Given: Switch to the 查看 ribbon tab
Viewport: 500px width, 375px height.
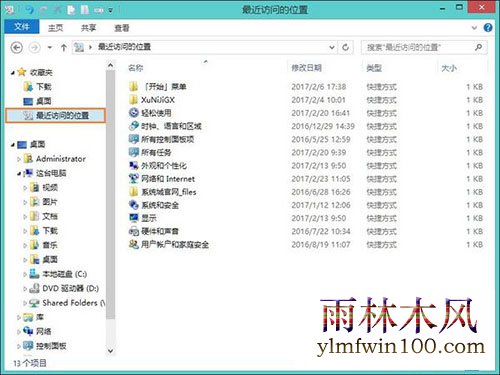Looking at the screenshot, I should click(122, 28).
